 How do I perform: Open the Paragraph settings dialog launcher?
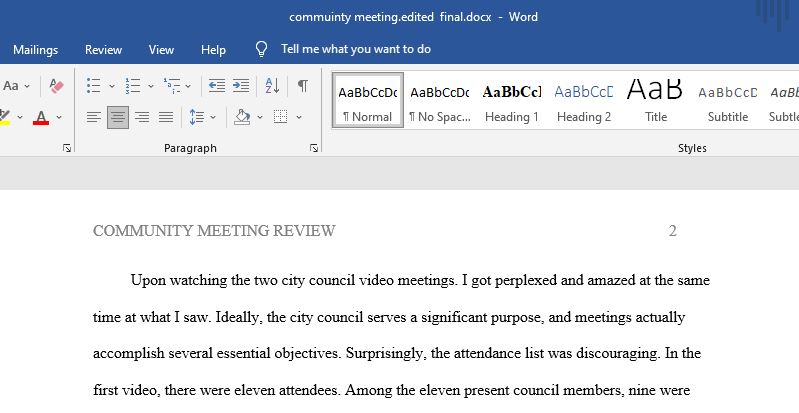tap(314, 148)
